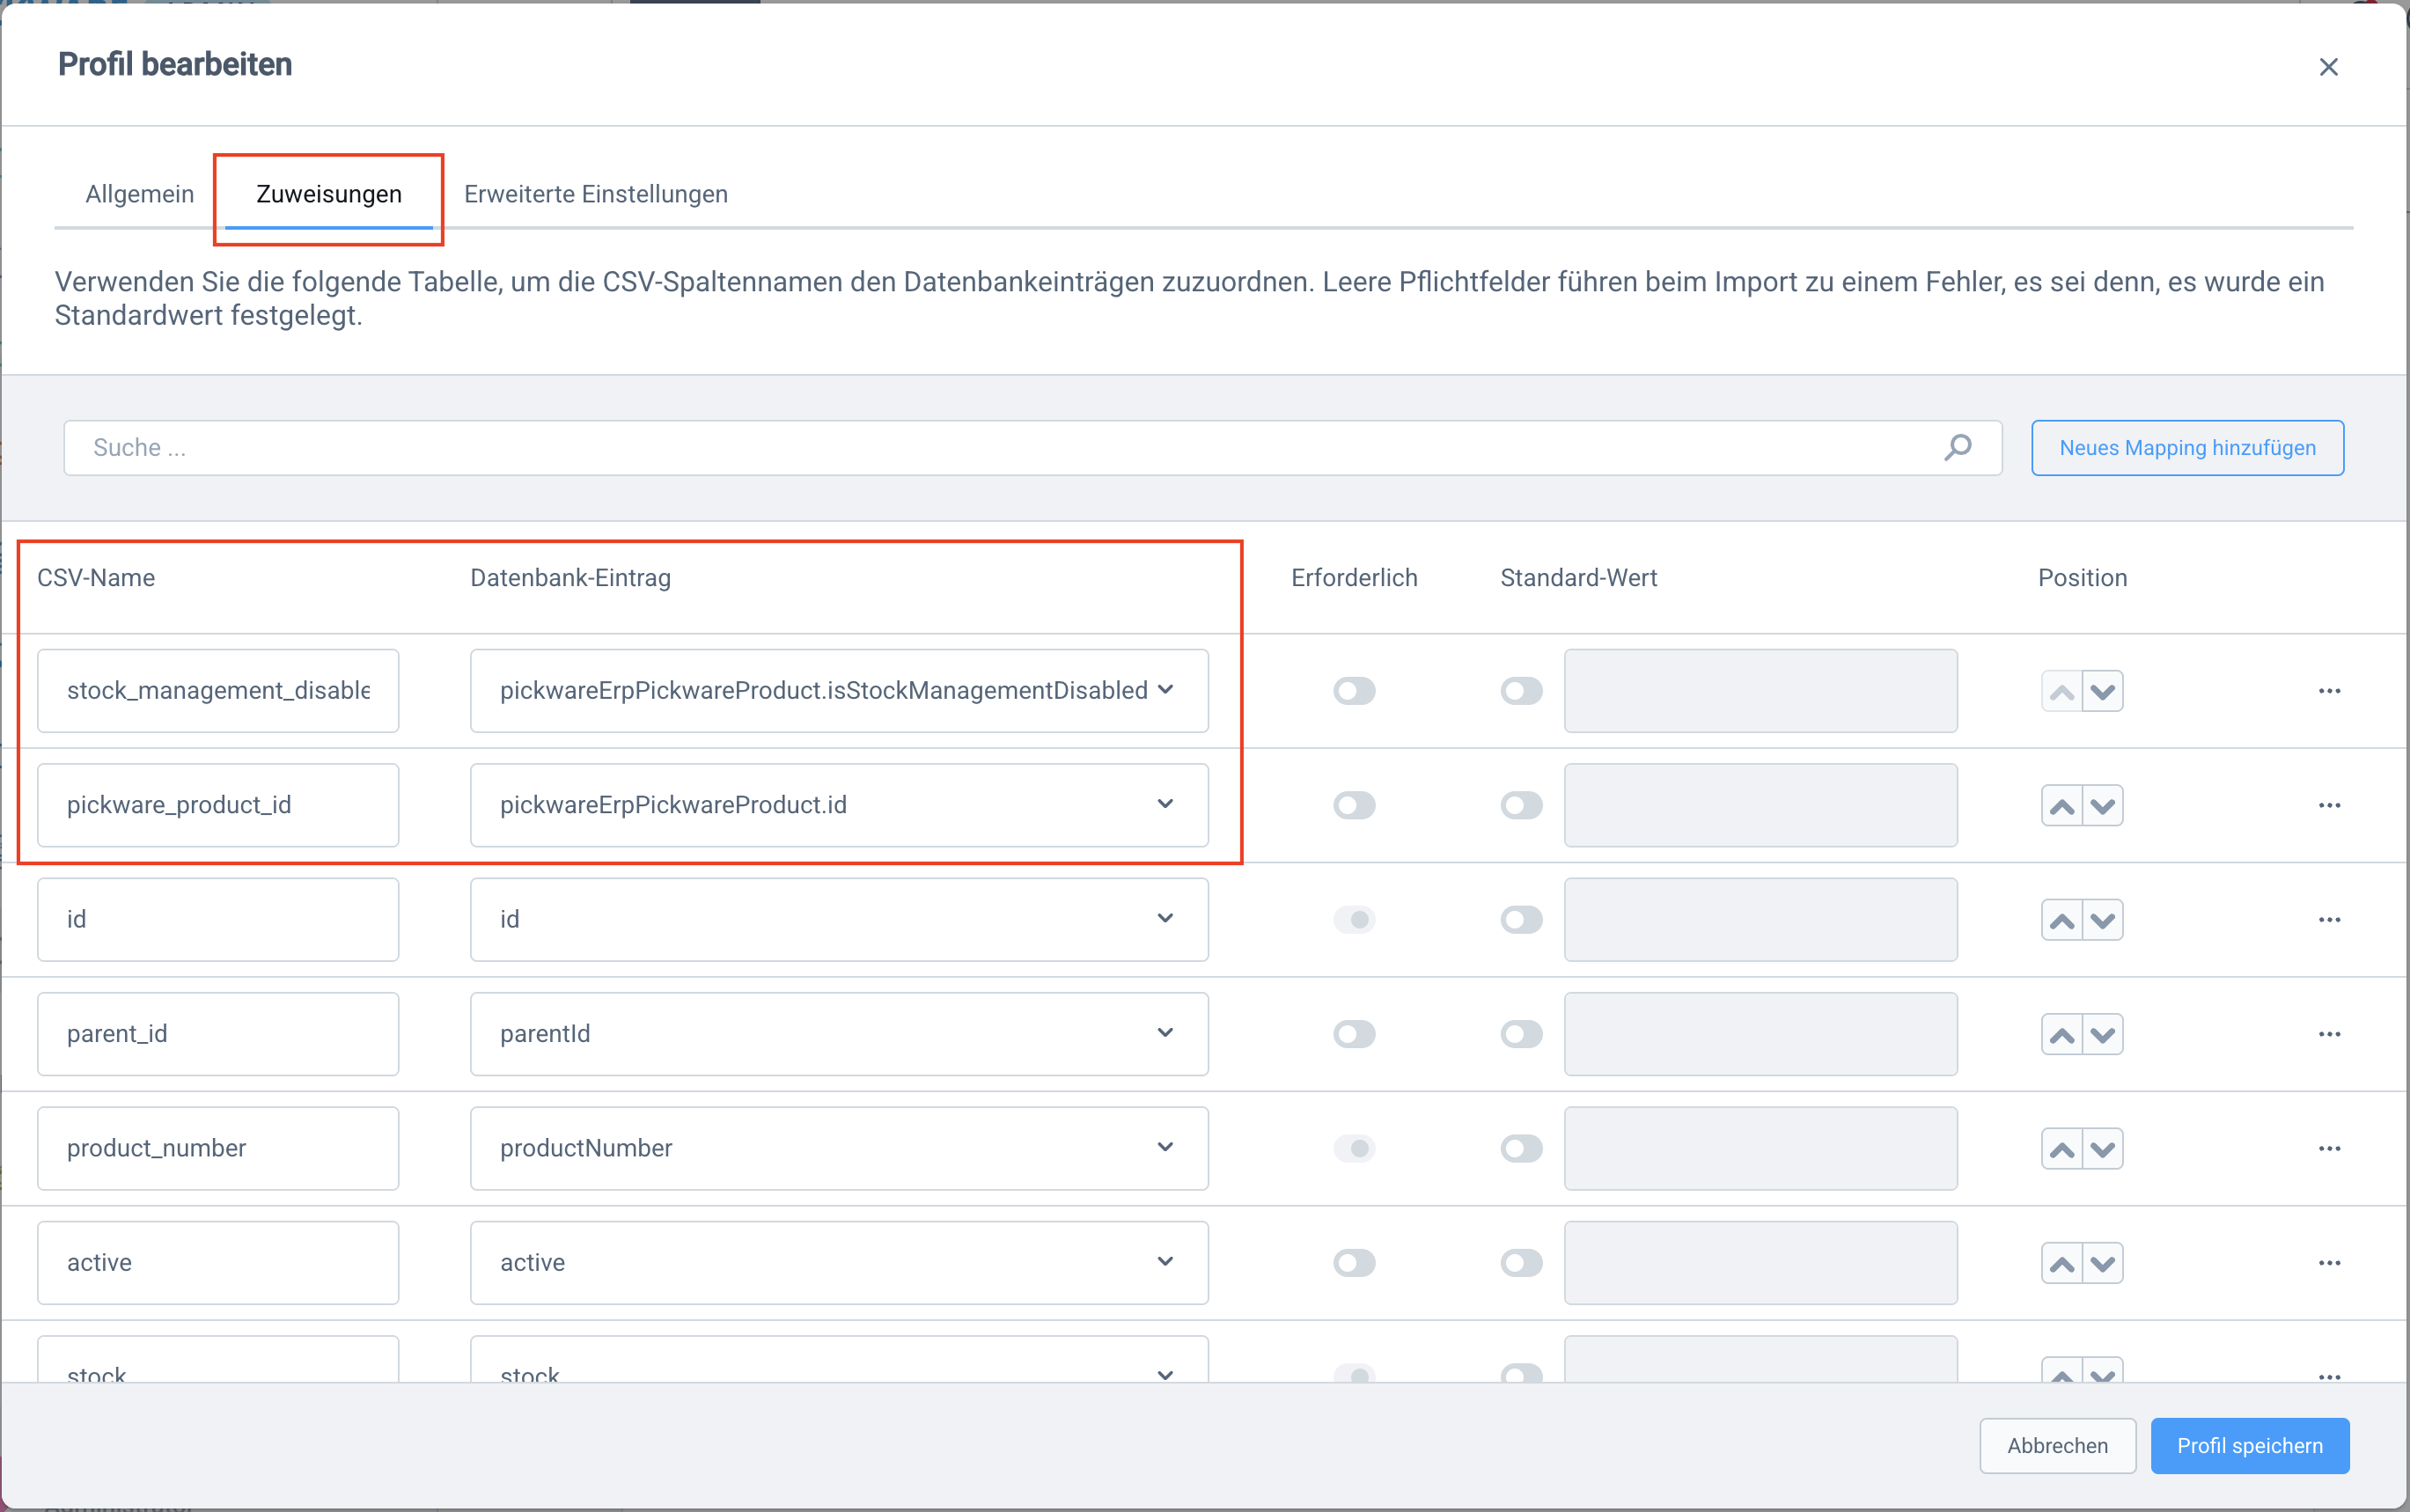Click Profil speichern button
2410x1512 pixels.
(2249, 1446)
